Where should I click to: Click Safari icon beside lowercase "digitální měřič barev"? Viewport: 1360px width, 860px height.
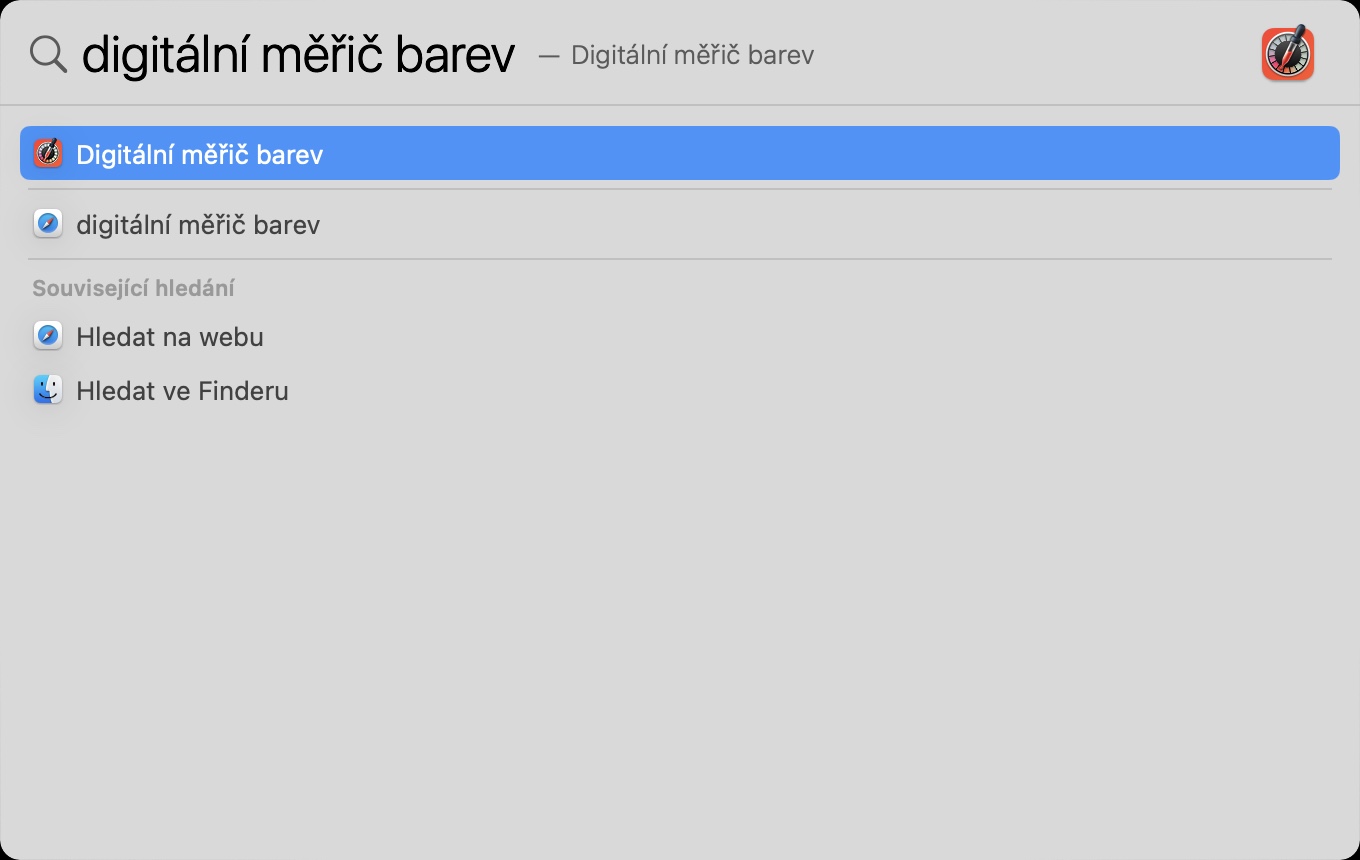(48, 223)
